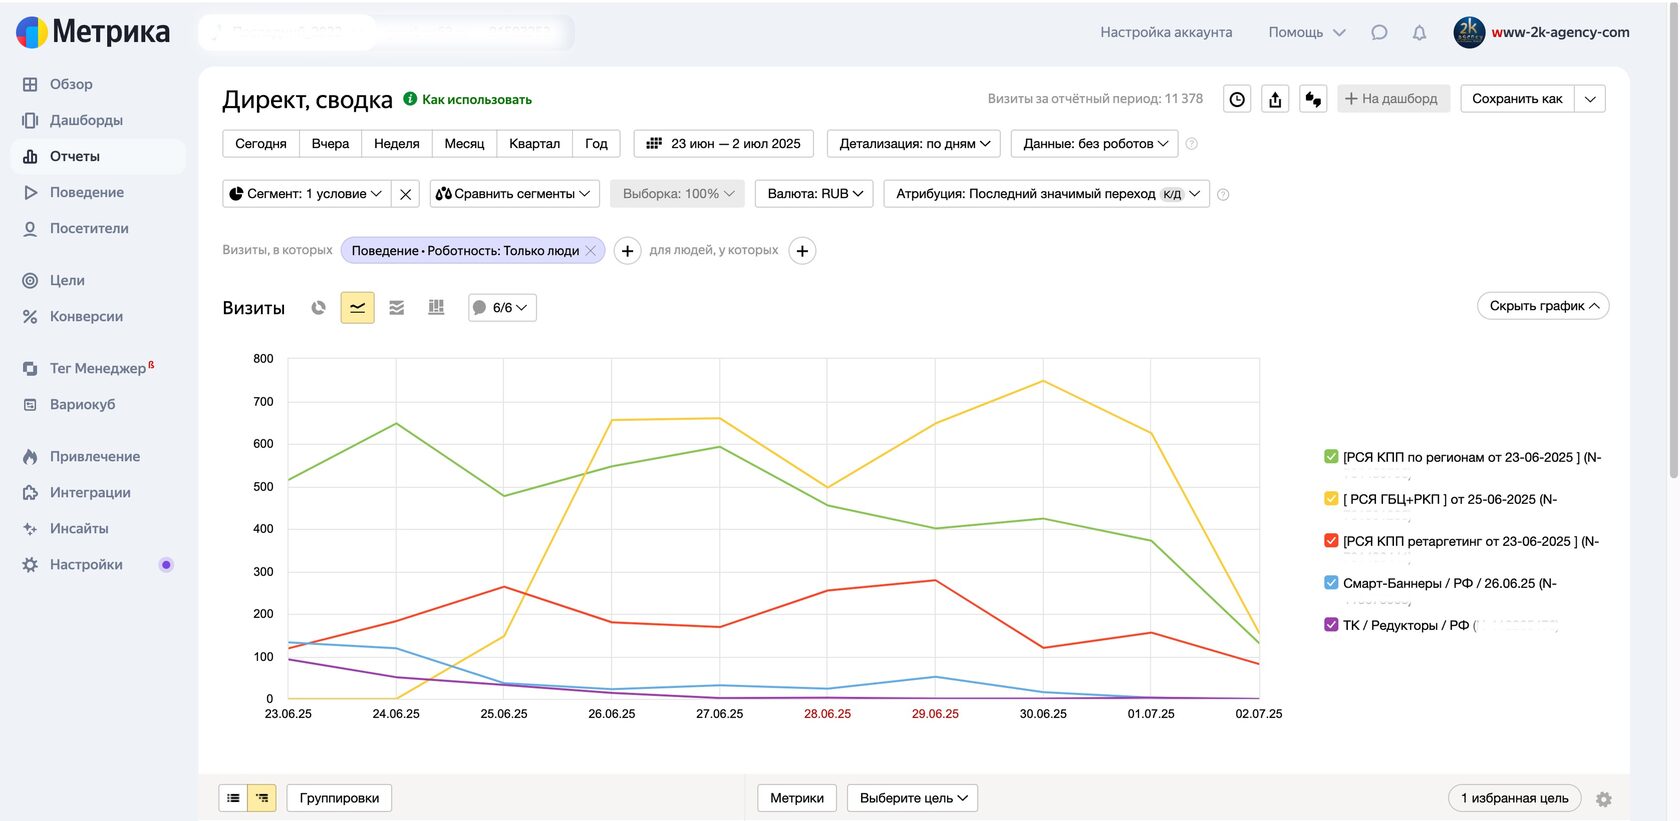The image size is (1680, 821).
Task: Switch chart to pie view
Action: point(318,307)
